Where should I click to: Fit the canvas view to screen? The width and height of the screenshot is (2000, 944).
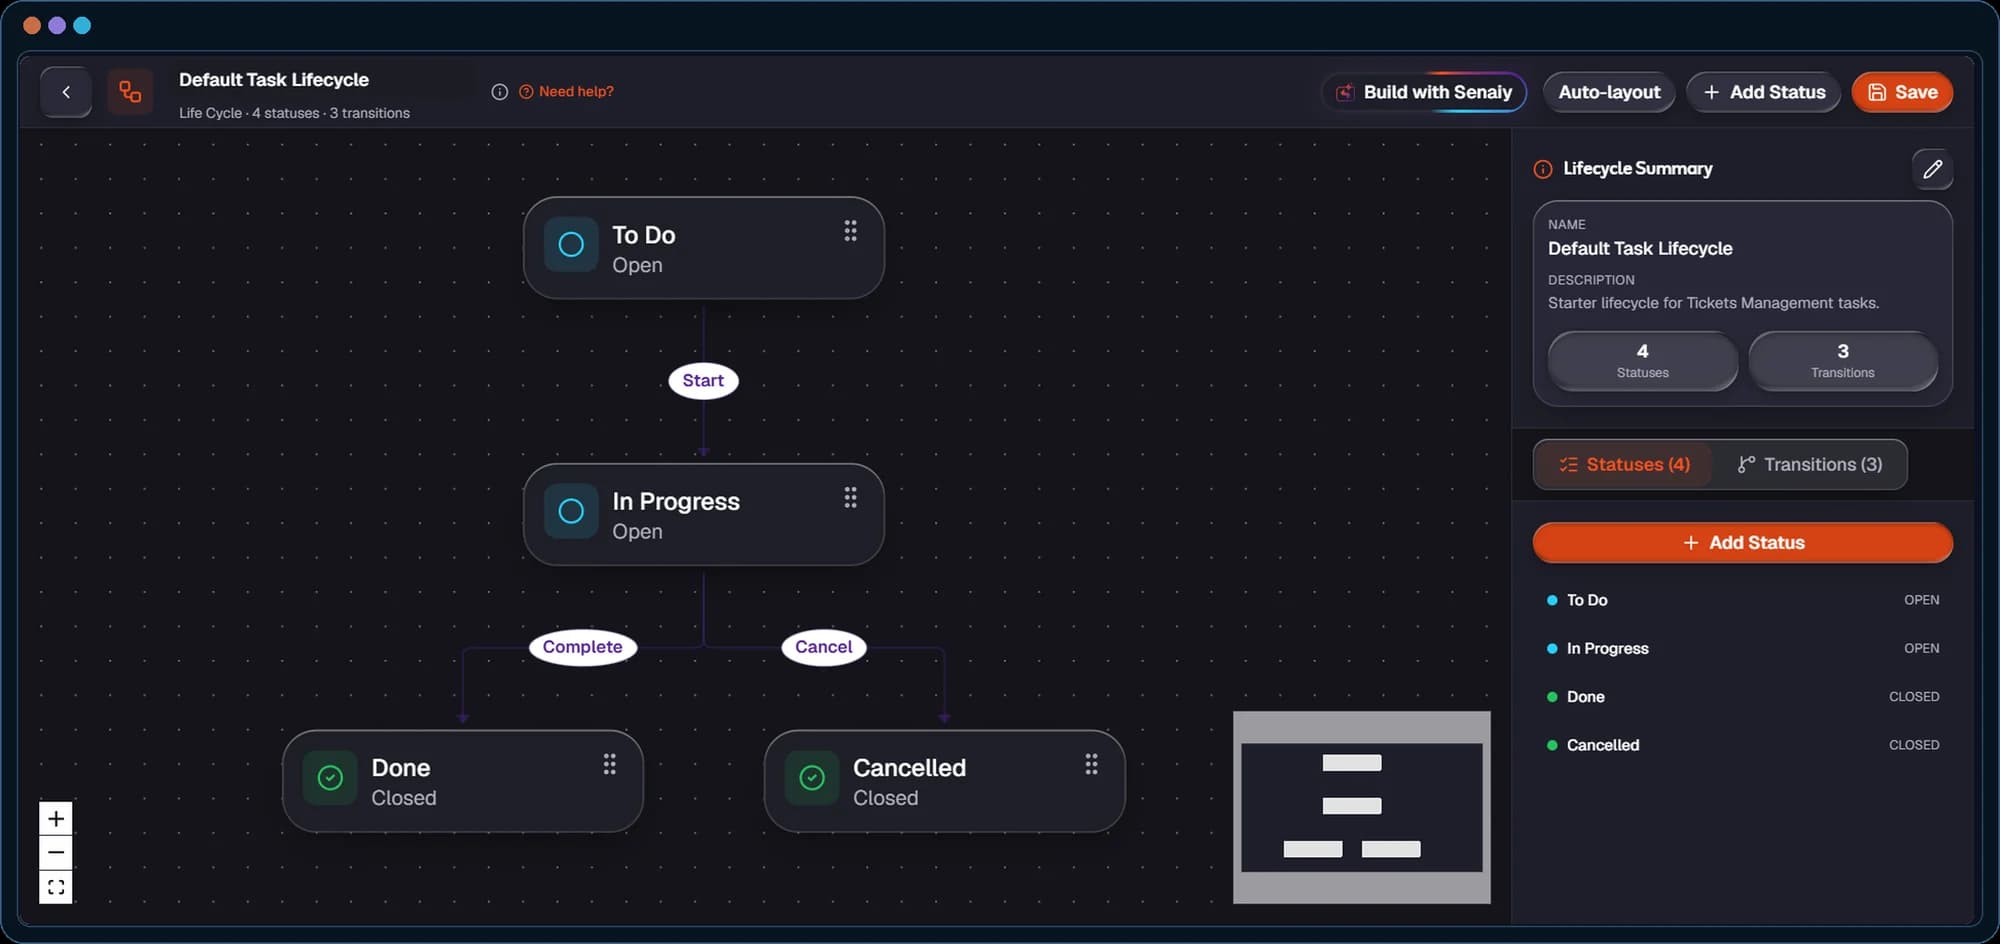(56, 887)
